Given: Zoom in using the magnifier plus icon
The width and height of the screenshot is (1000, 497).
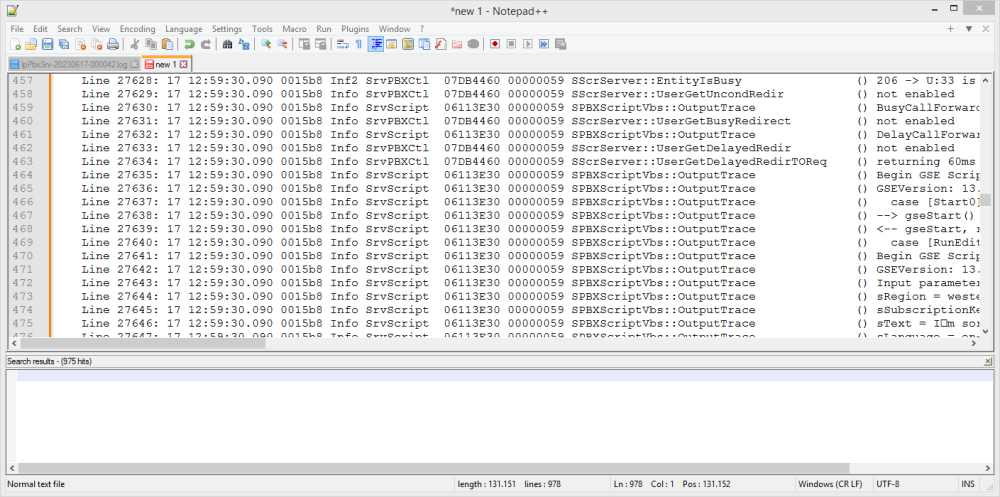Looking at the screenshot, I should point(266,44).
